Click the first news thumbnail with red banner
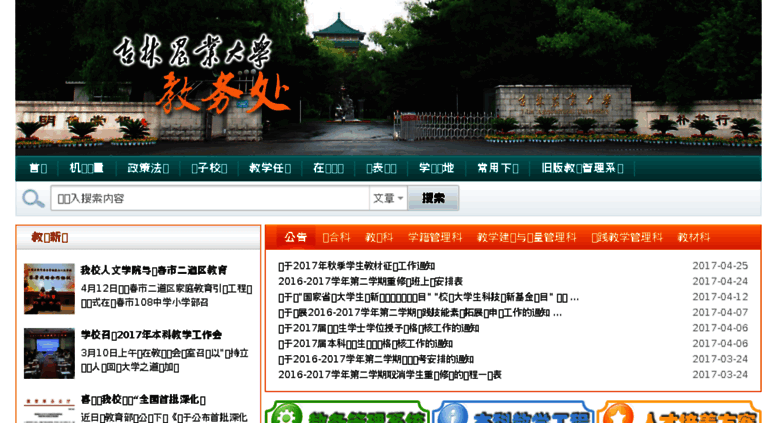The height and width of the screenshot is (423, 777). click(x=49, y=289)
